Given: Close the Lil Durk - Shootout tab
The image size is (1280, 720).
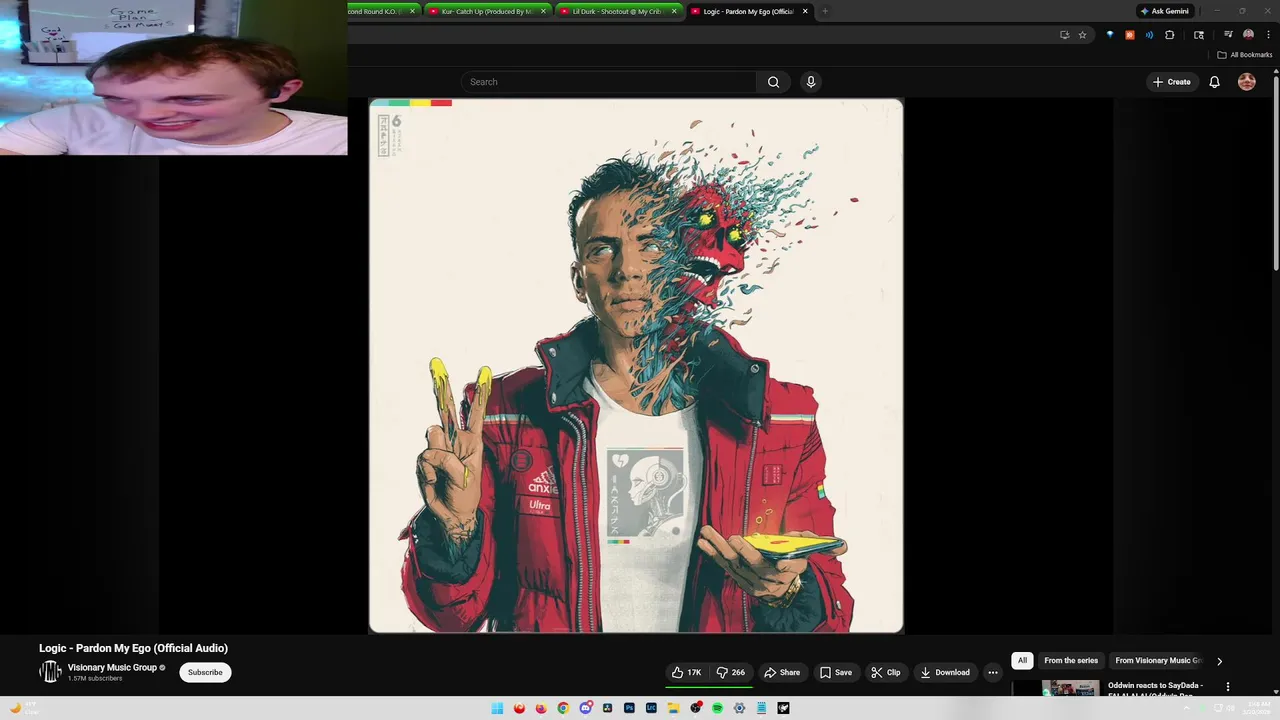Looking at the screenshot, I should click(674, 11).
